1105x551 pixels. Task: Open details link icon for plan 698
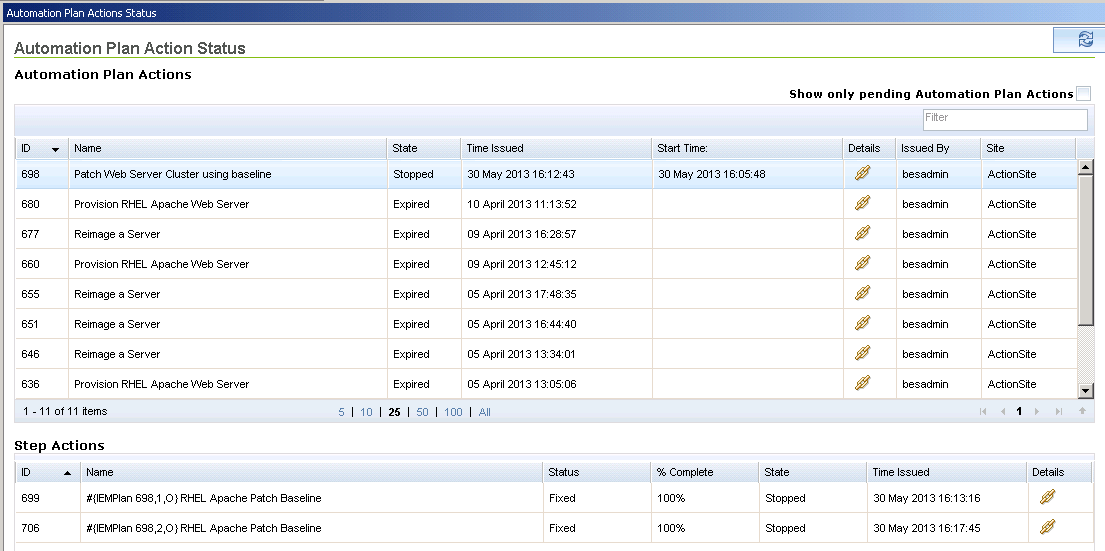pyautogui.click(x=862, y=173)
